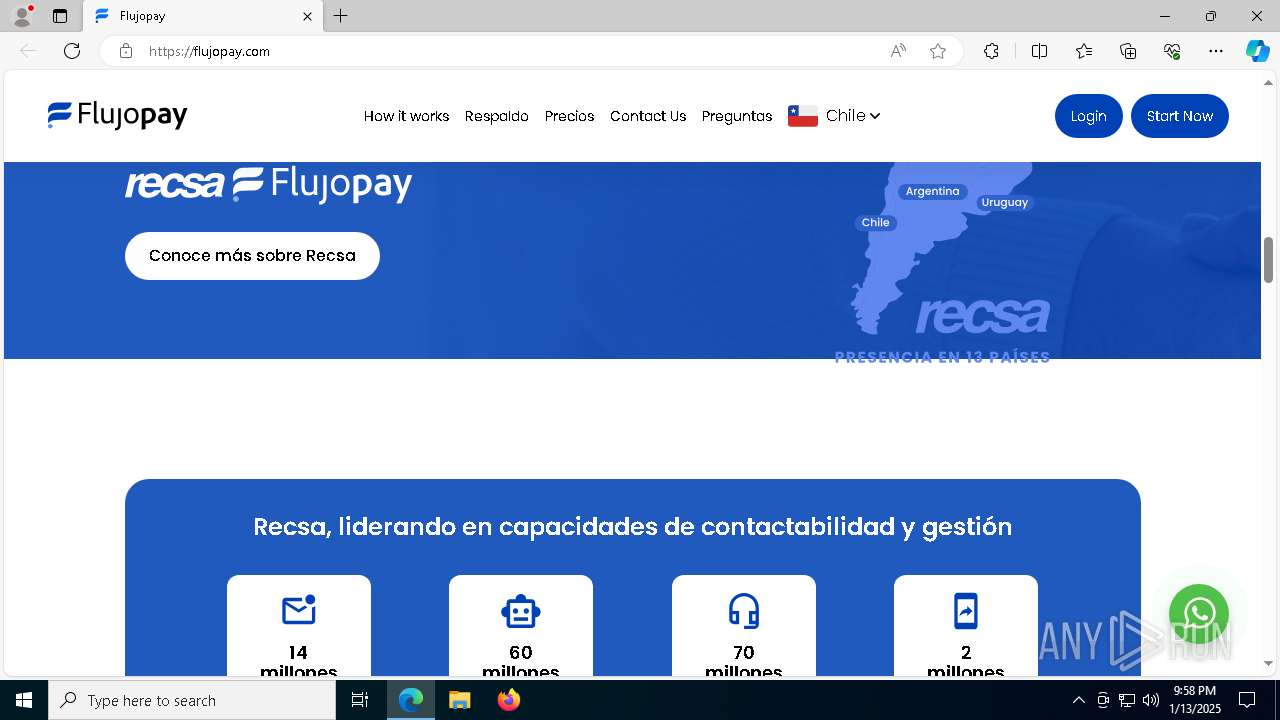
Task: Go to Contact Us in the navigation
Action: pyautogui.click(x=648, y=116)
